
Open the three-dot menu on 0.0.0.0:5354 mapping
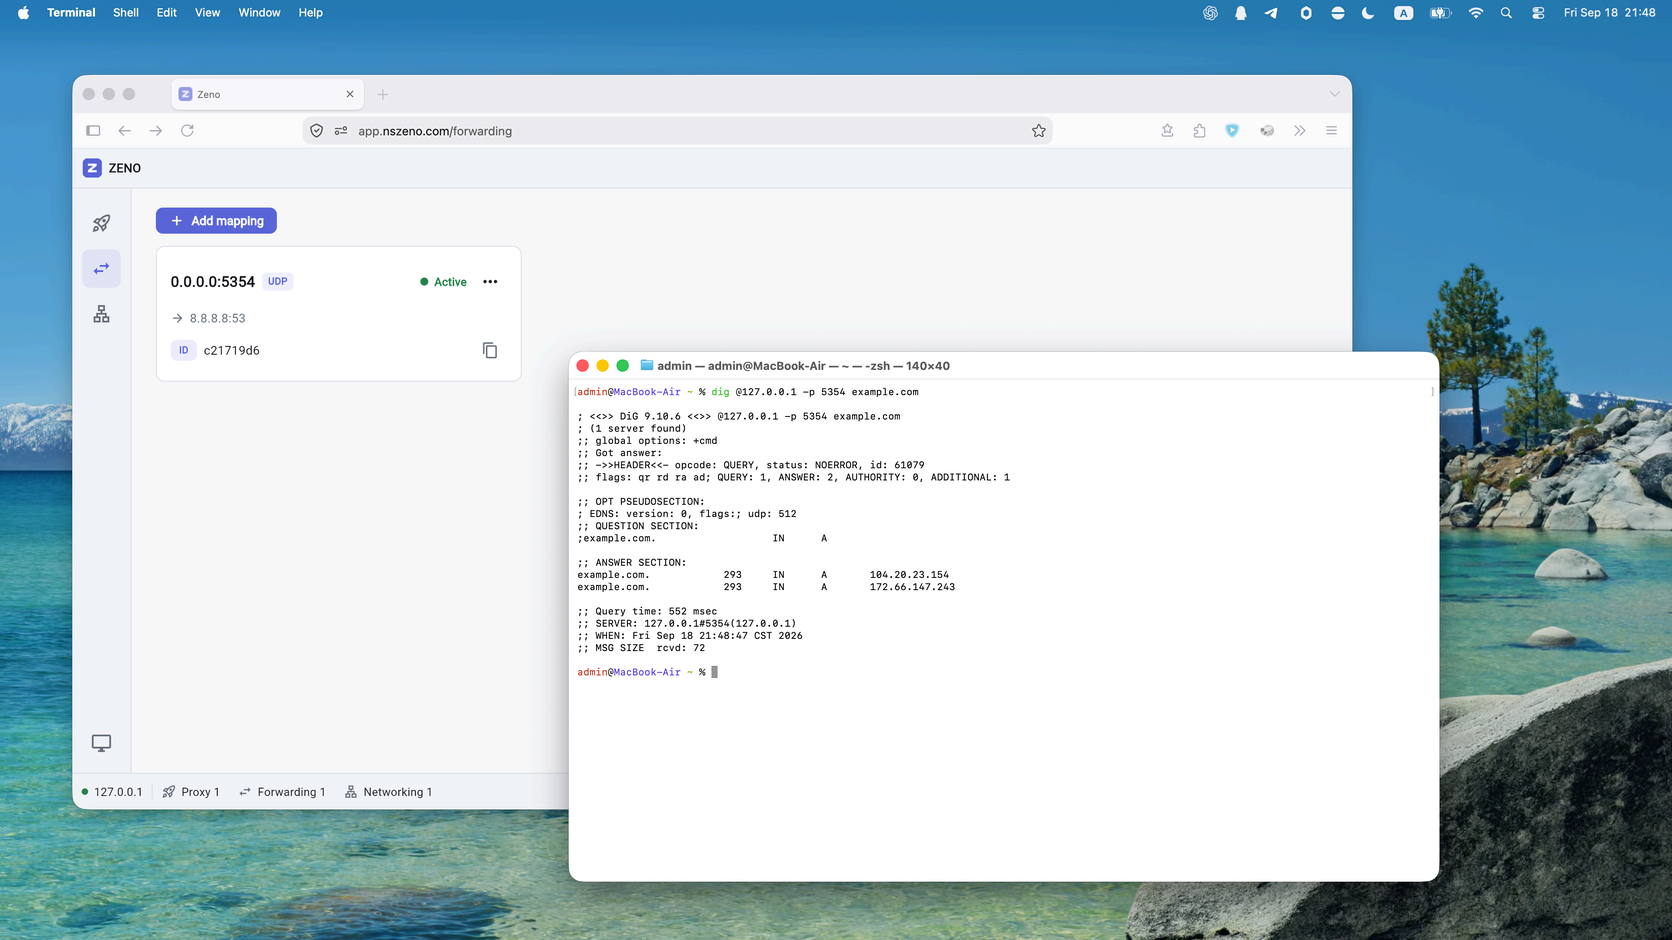[490, 282]
